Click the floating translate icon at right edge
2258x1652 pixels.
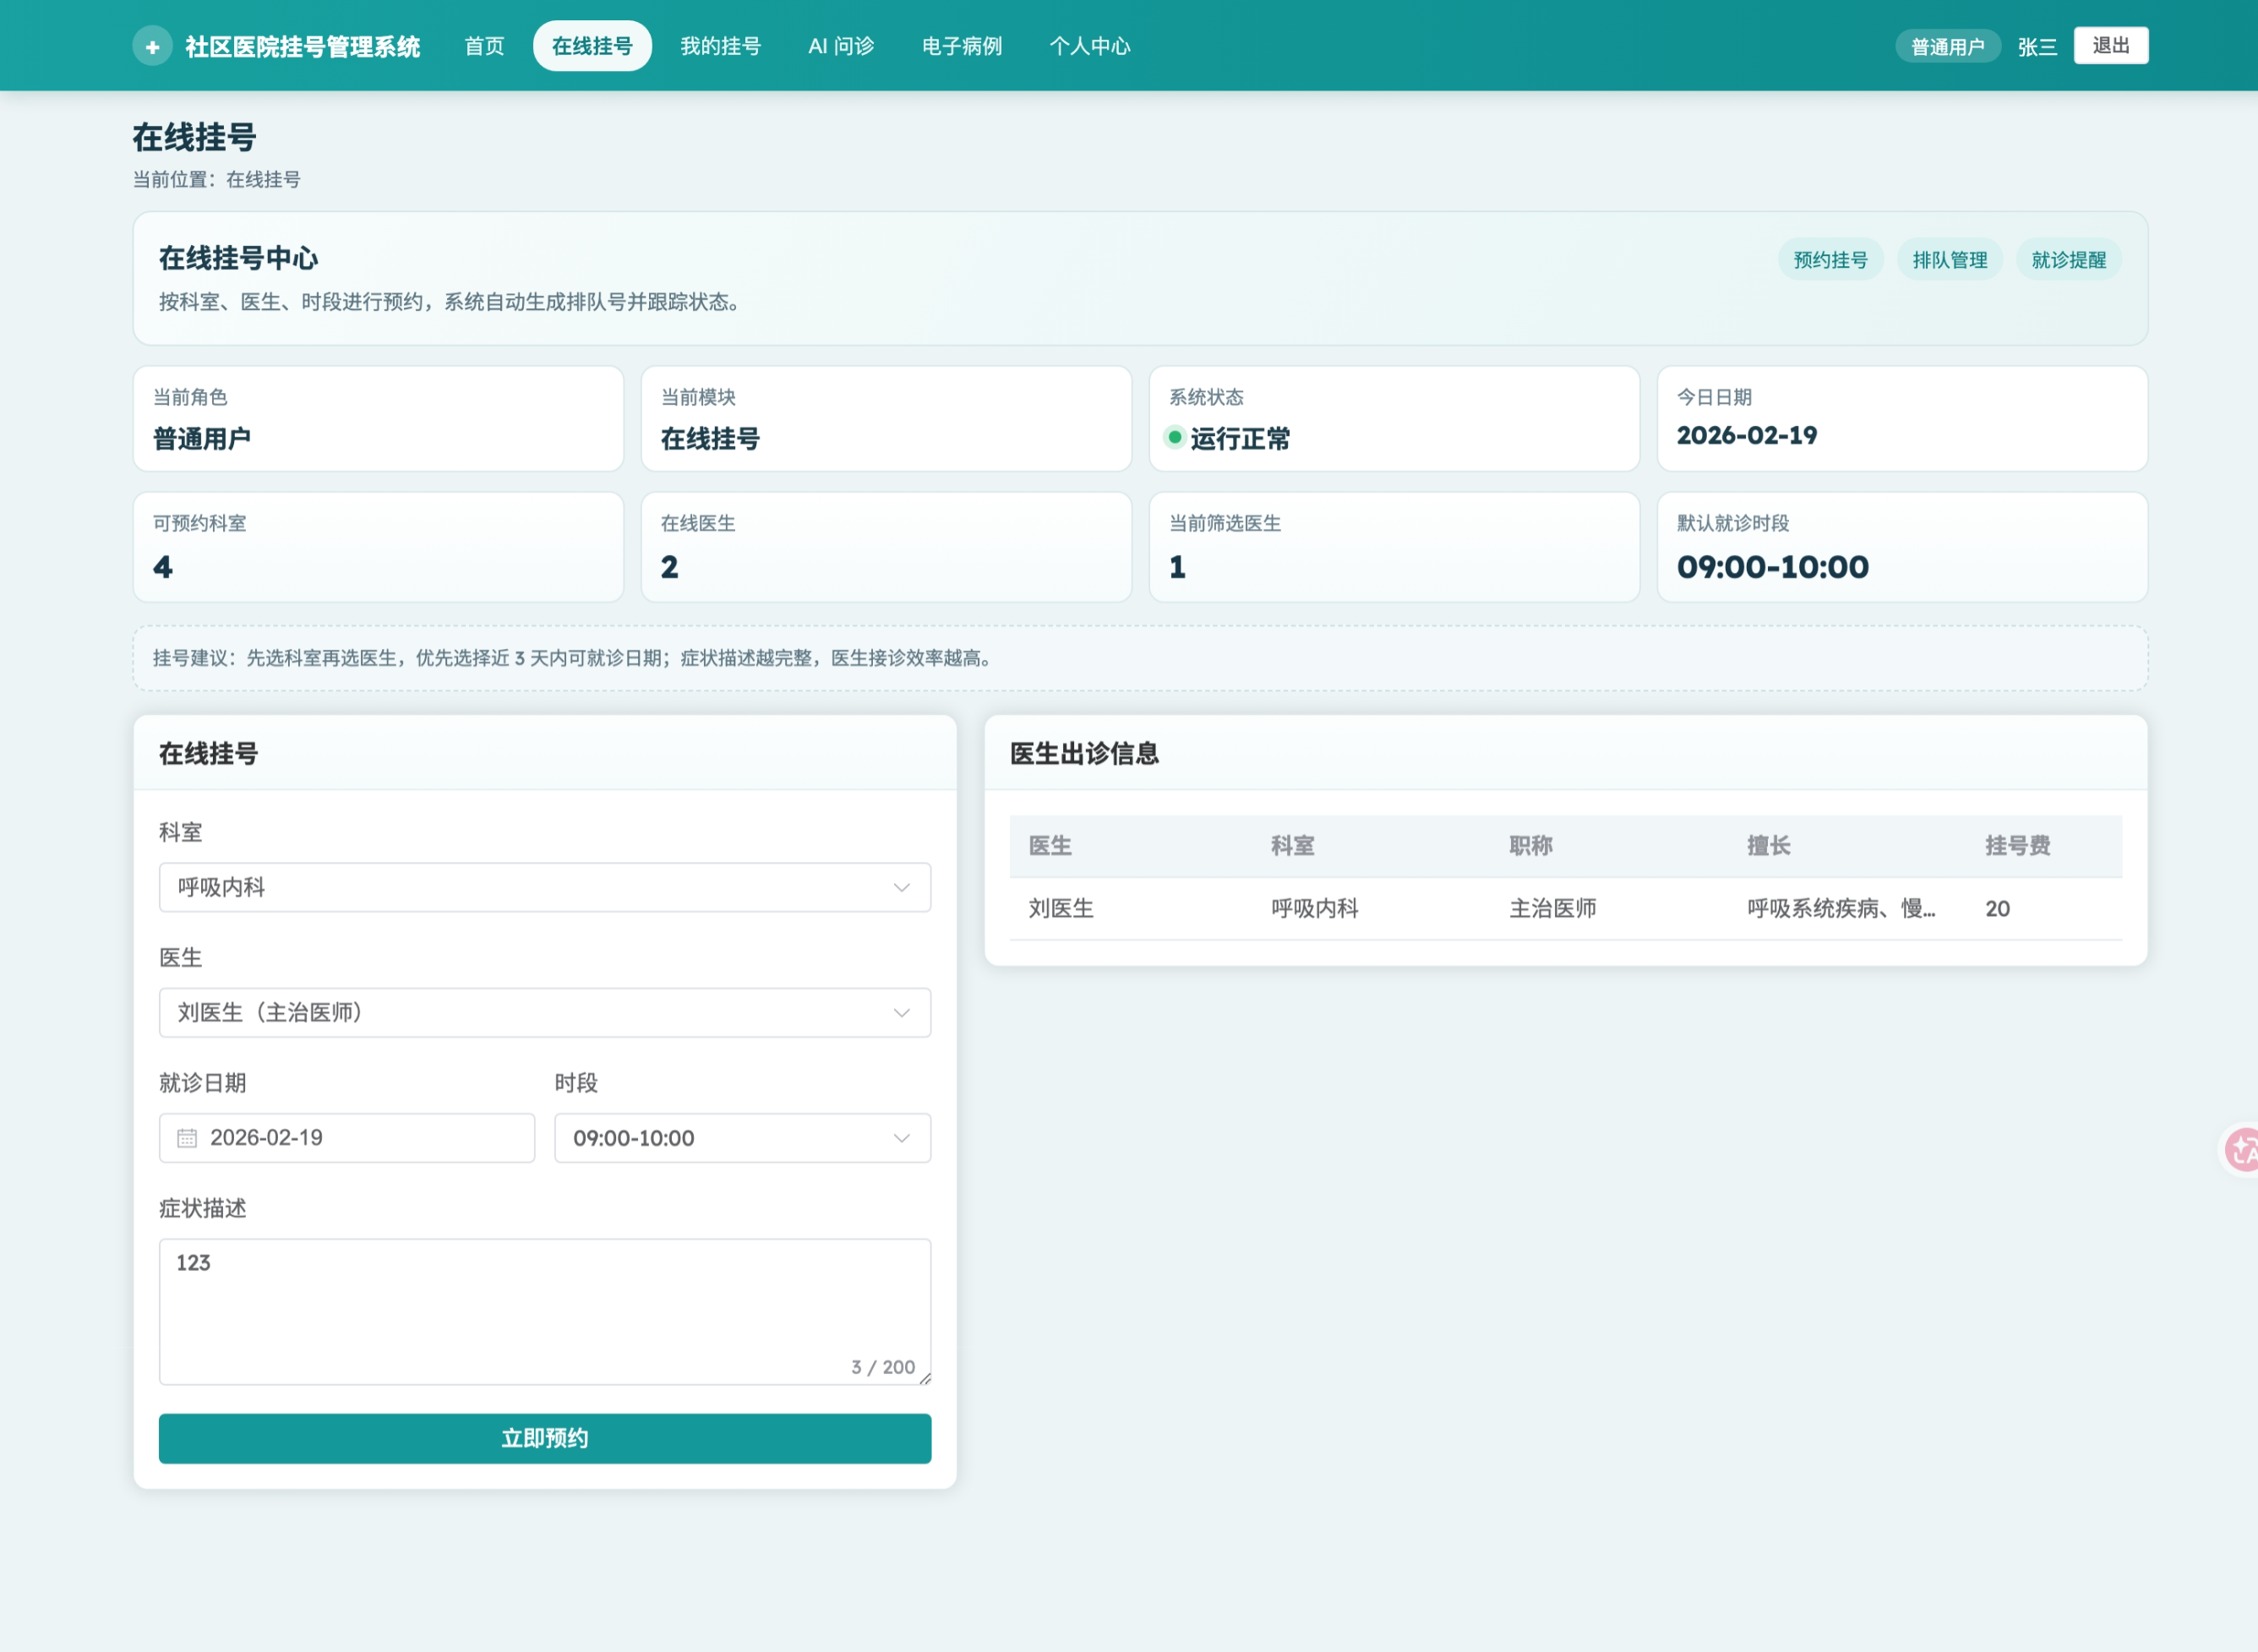point(2242,1150)
